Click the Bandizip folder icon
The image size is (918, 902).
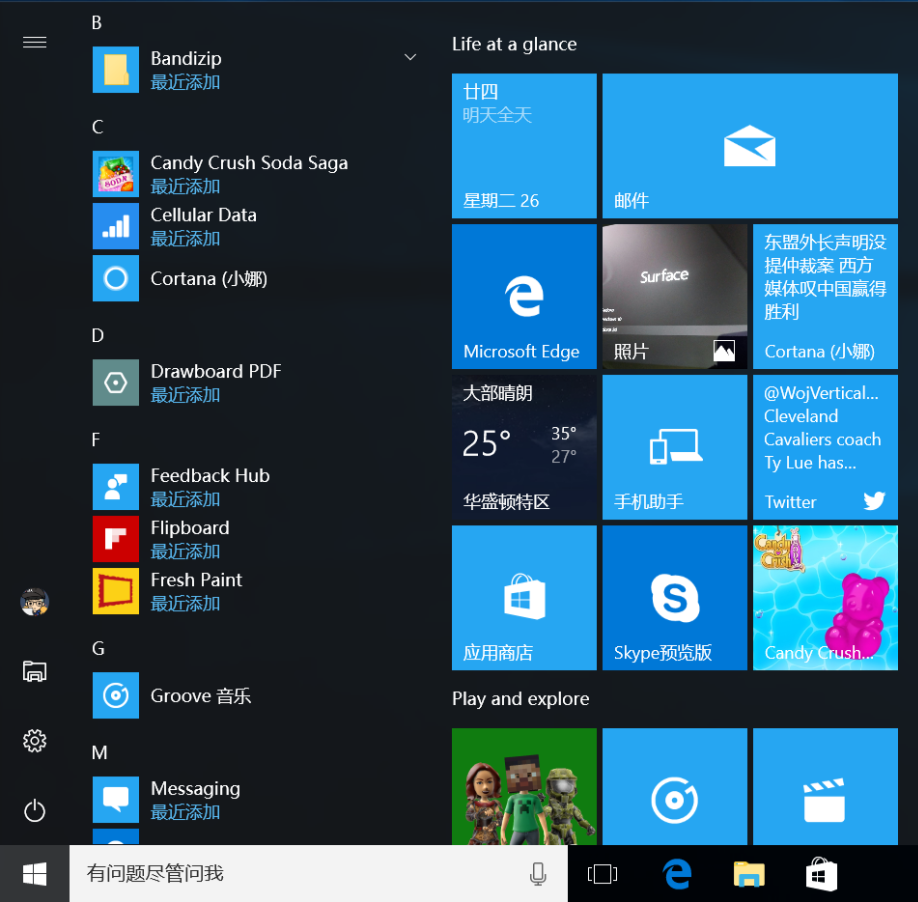pos(115,70)
